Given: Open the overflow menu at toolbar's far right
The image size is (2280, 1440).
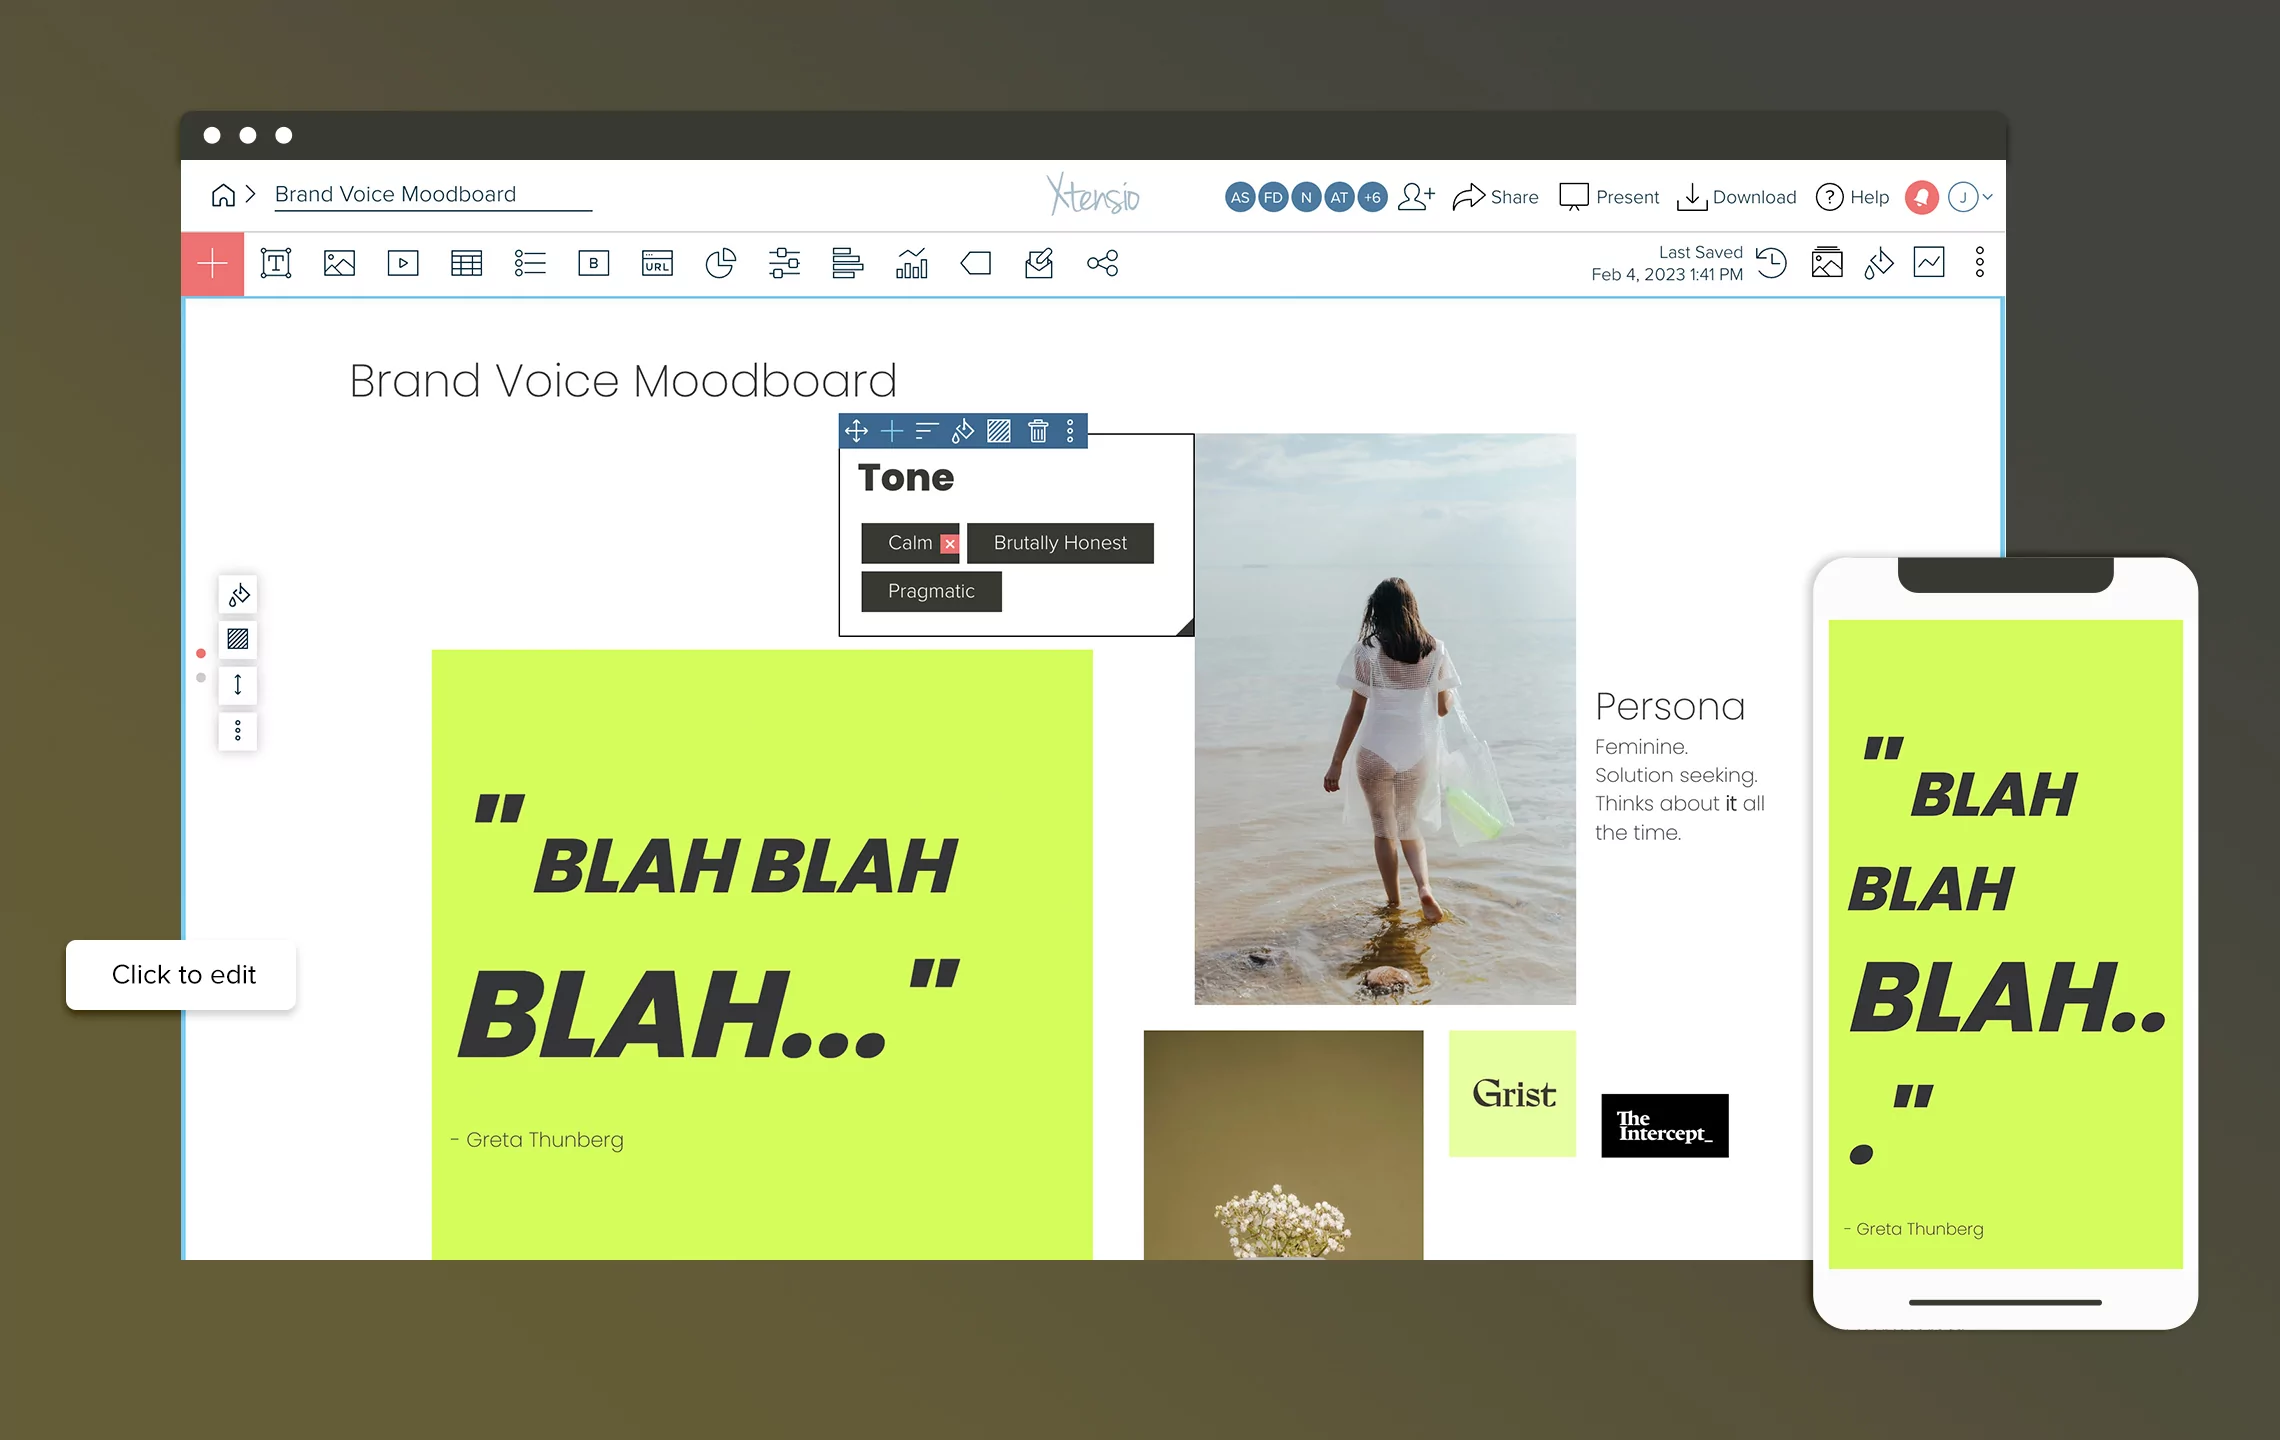Looking at the screenshot, I should (1978, 262).
